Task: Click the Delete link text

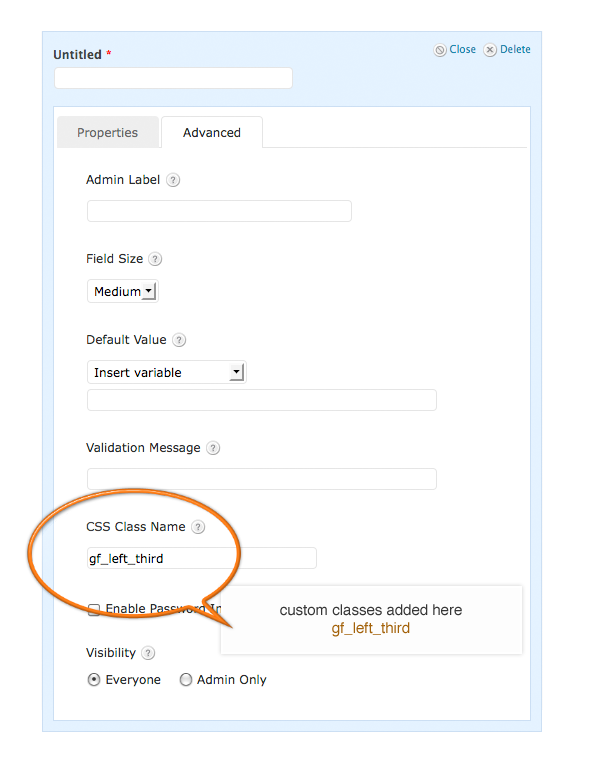Action: [x=515, y=49]
